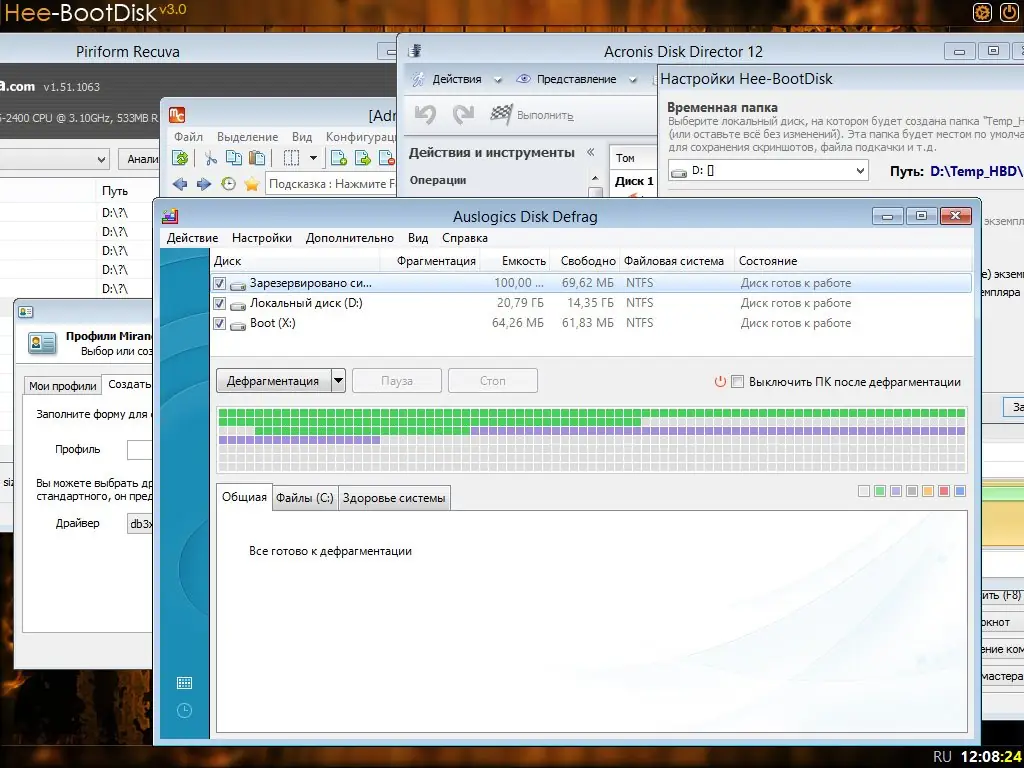Click the orange legend color swatch
The height and width of the screenshot is (768, 1024).
pos(928,491)
